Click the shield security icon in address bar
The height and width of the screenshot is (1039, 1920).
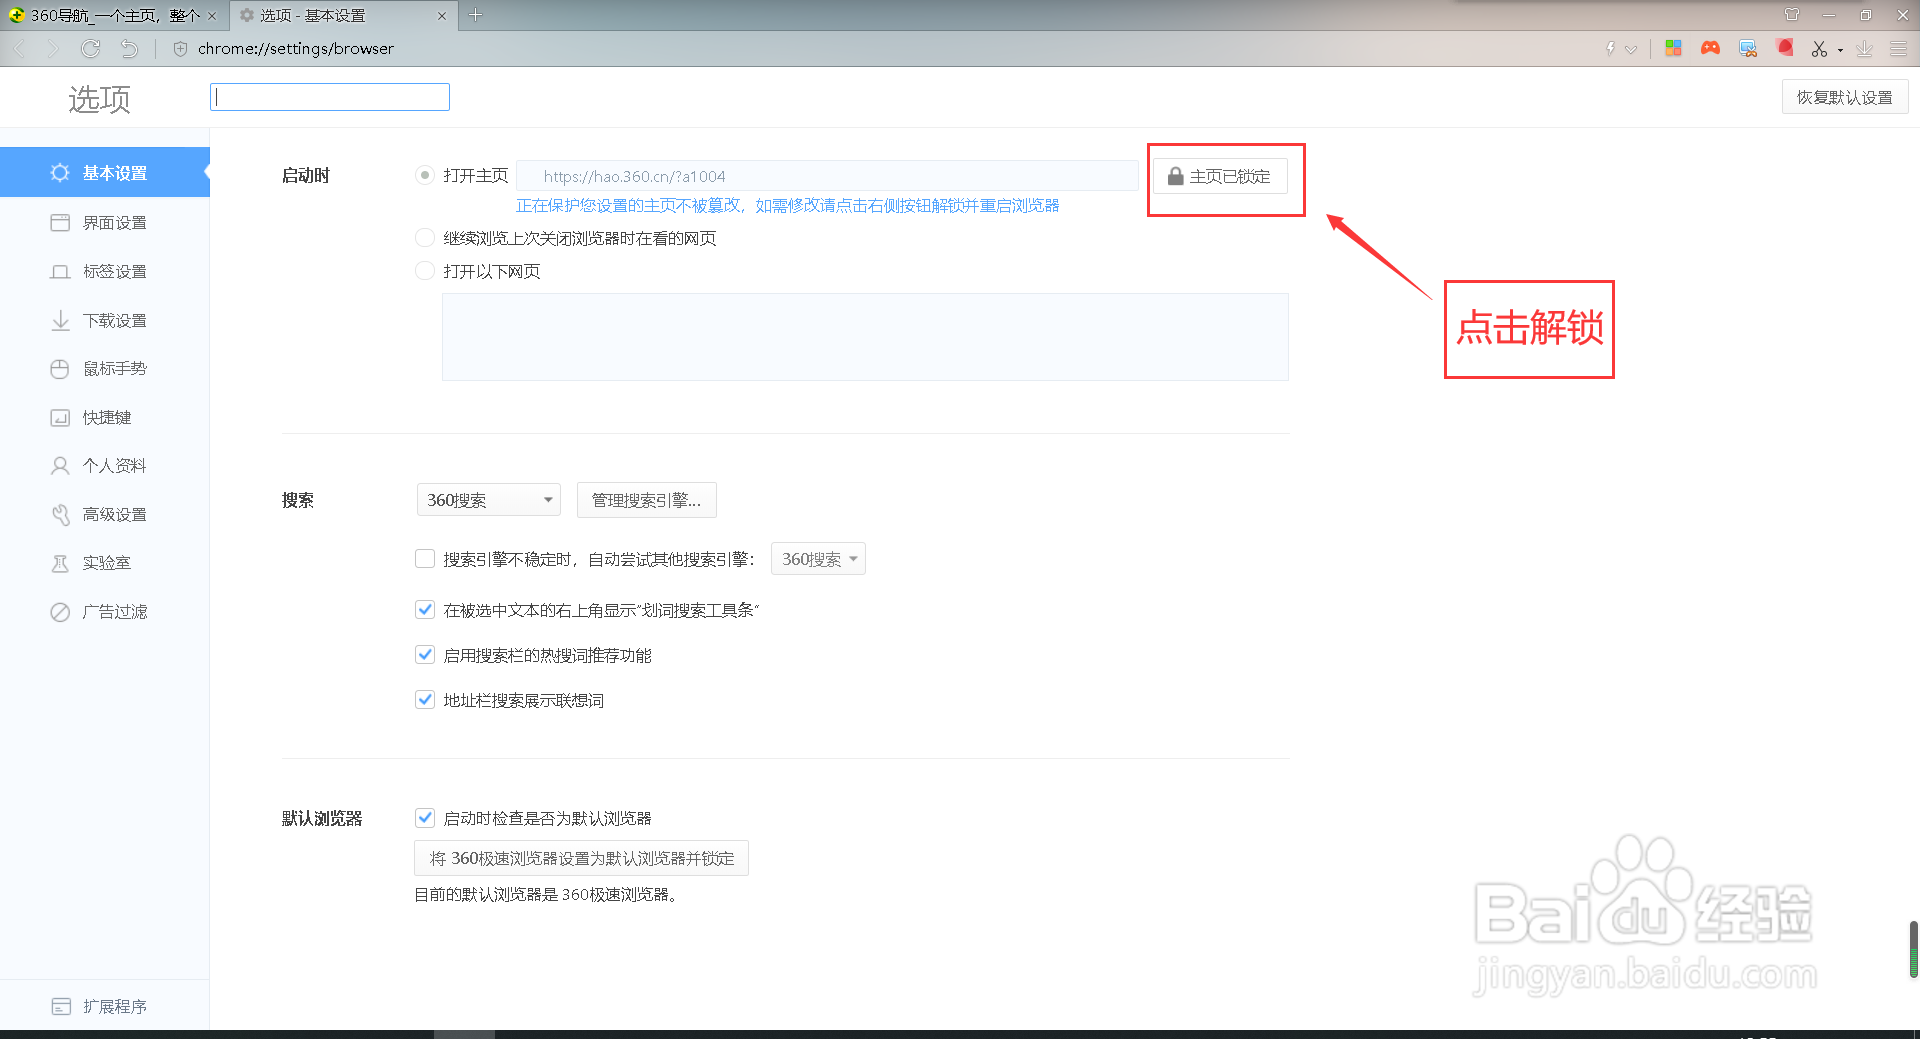[180, 48]
